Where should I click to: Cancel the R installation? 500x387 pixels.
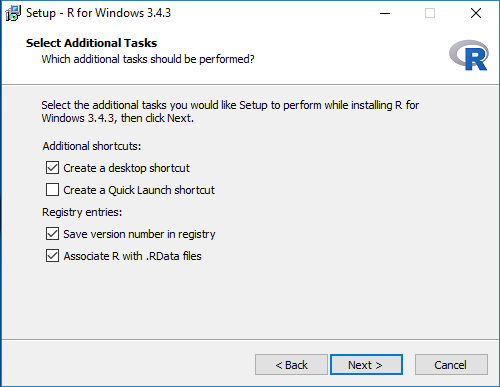click(x=451, y=365)
